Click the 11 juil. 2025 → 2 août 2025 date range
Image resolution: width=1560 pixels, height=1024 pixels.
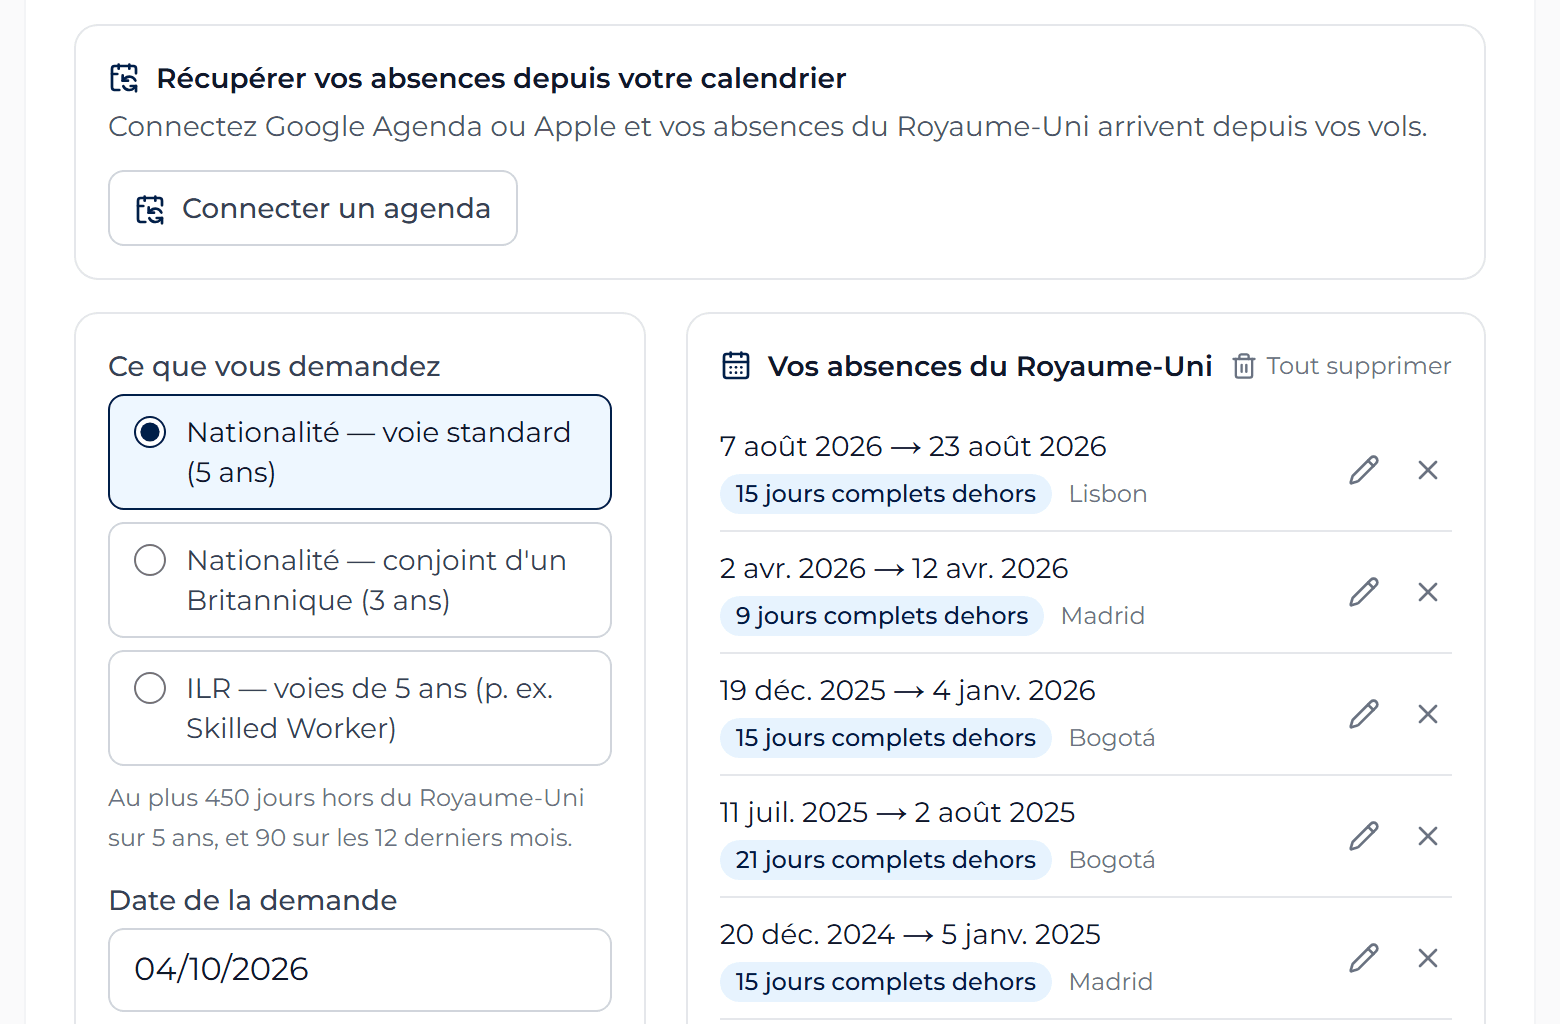tap(898, 812)
